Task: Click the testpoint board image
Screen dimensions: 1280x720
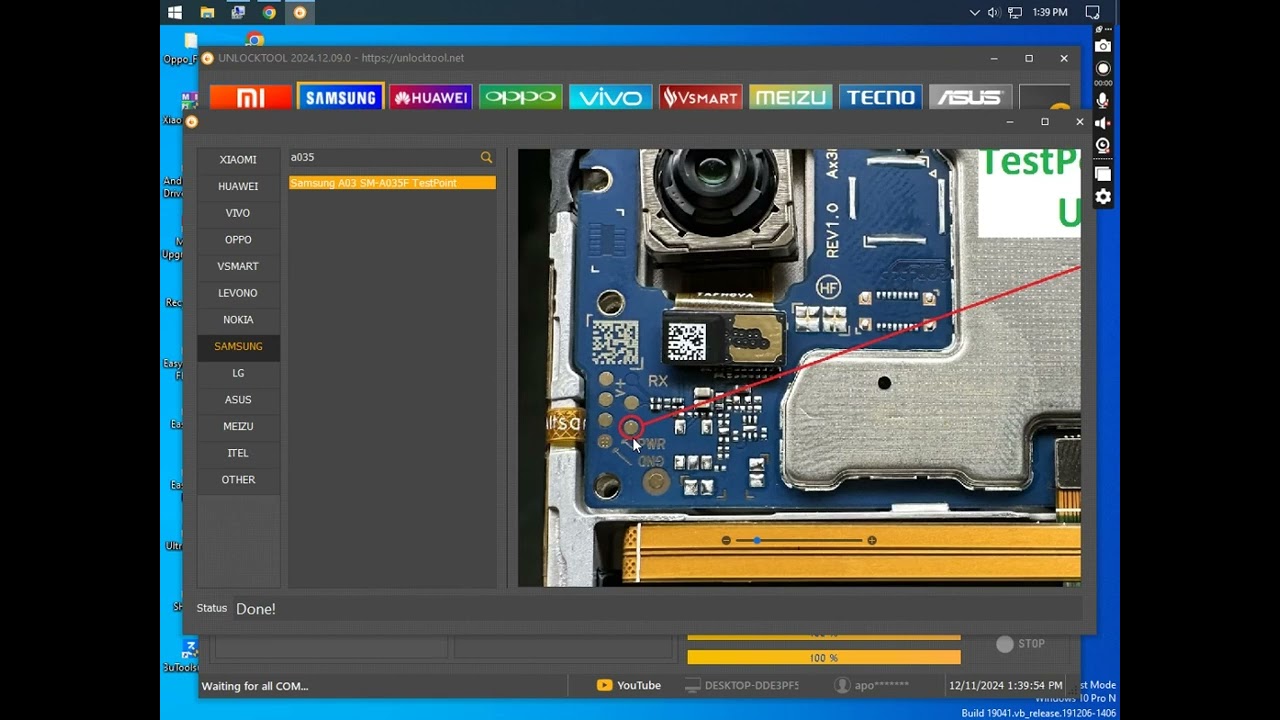Action: [799, 368]
